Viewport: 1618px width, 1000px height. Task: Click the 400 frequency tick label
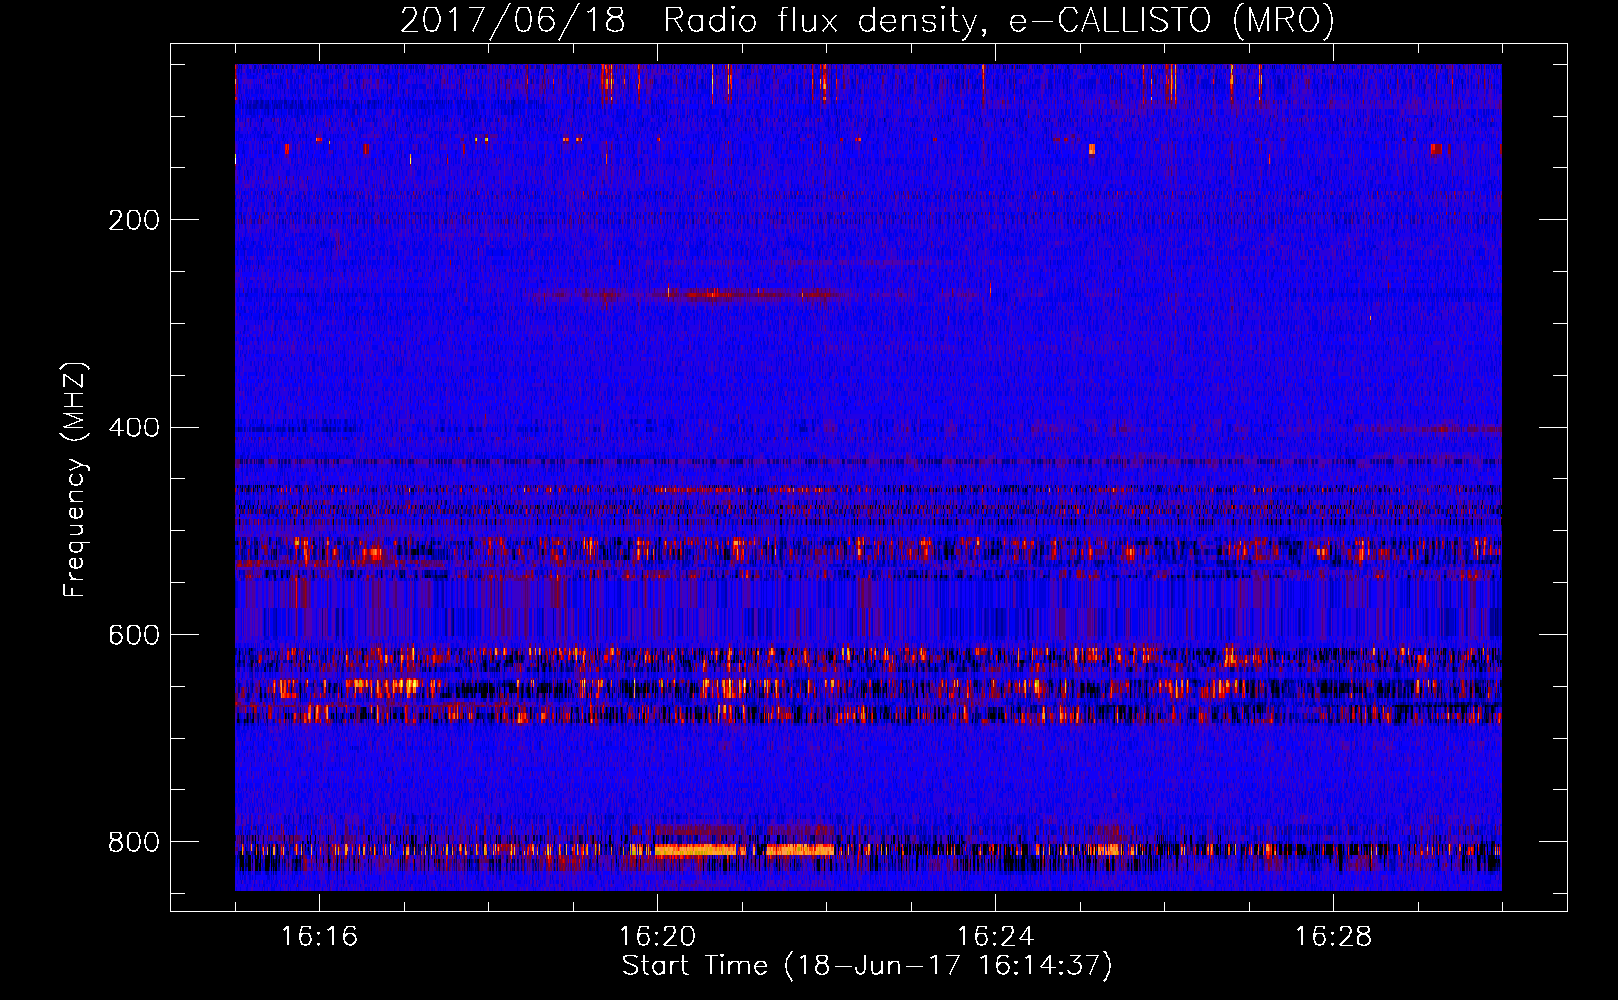tap(134, 428)
